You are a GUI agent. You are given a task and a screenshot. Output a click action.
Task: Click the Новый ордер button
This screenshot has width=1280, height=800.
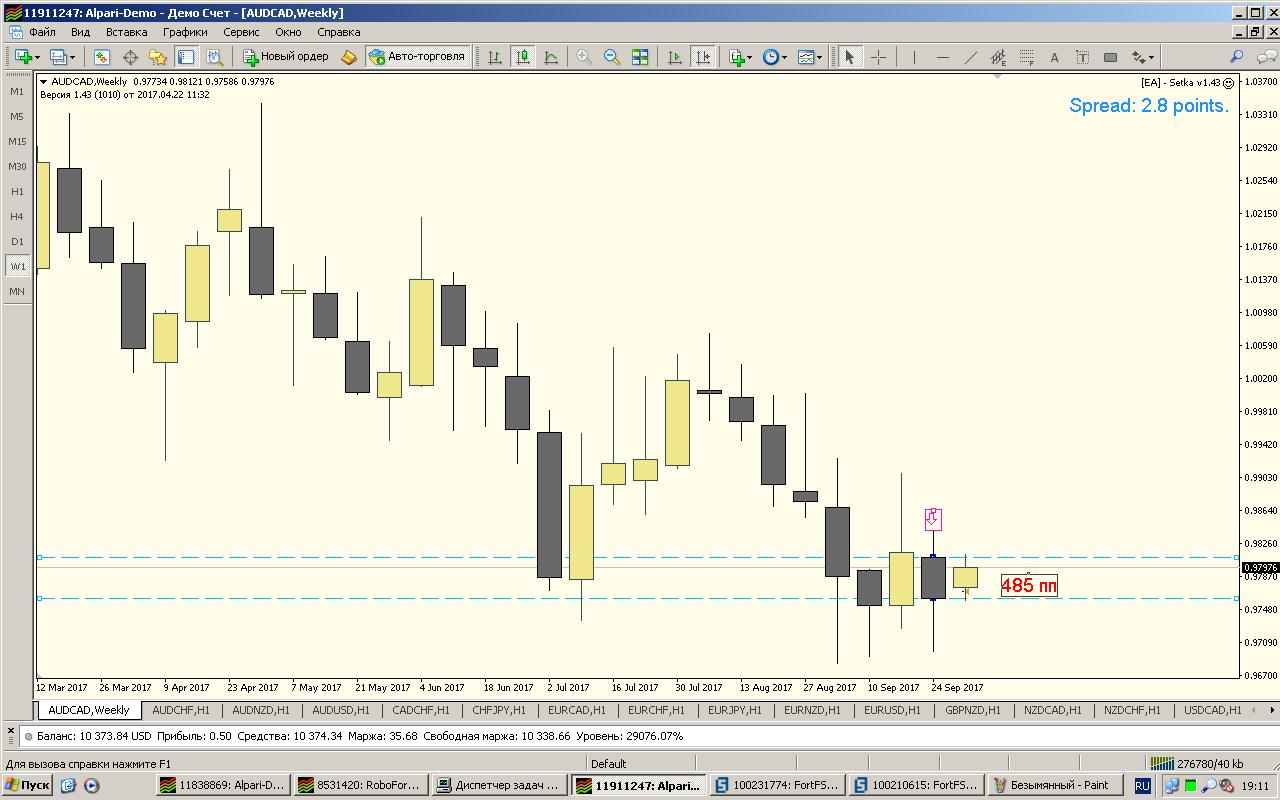(x=286, y=57)
